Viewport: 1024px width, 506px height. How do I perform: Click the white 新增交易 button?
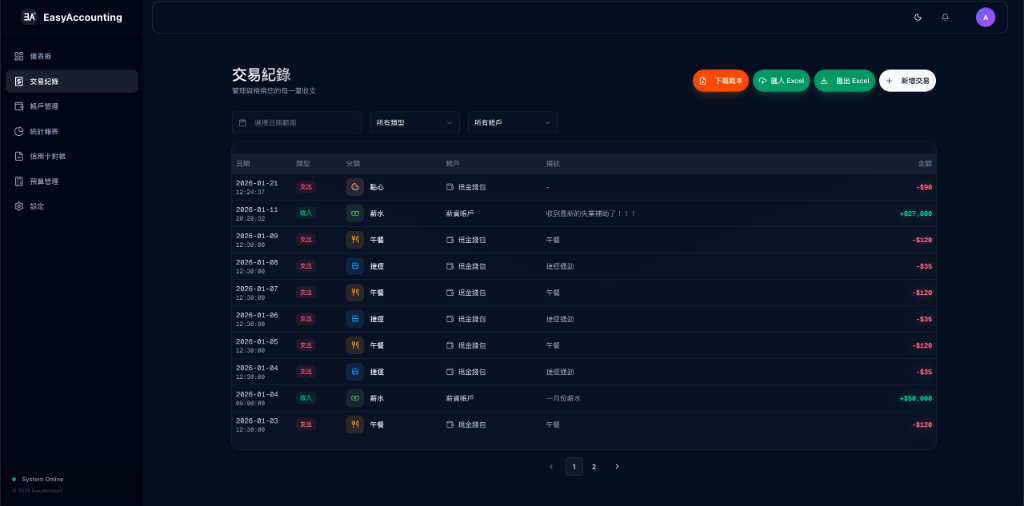point(907,81)
